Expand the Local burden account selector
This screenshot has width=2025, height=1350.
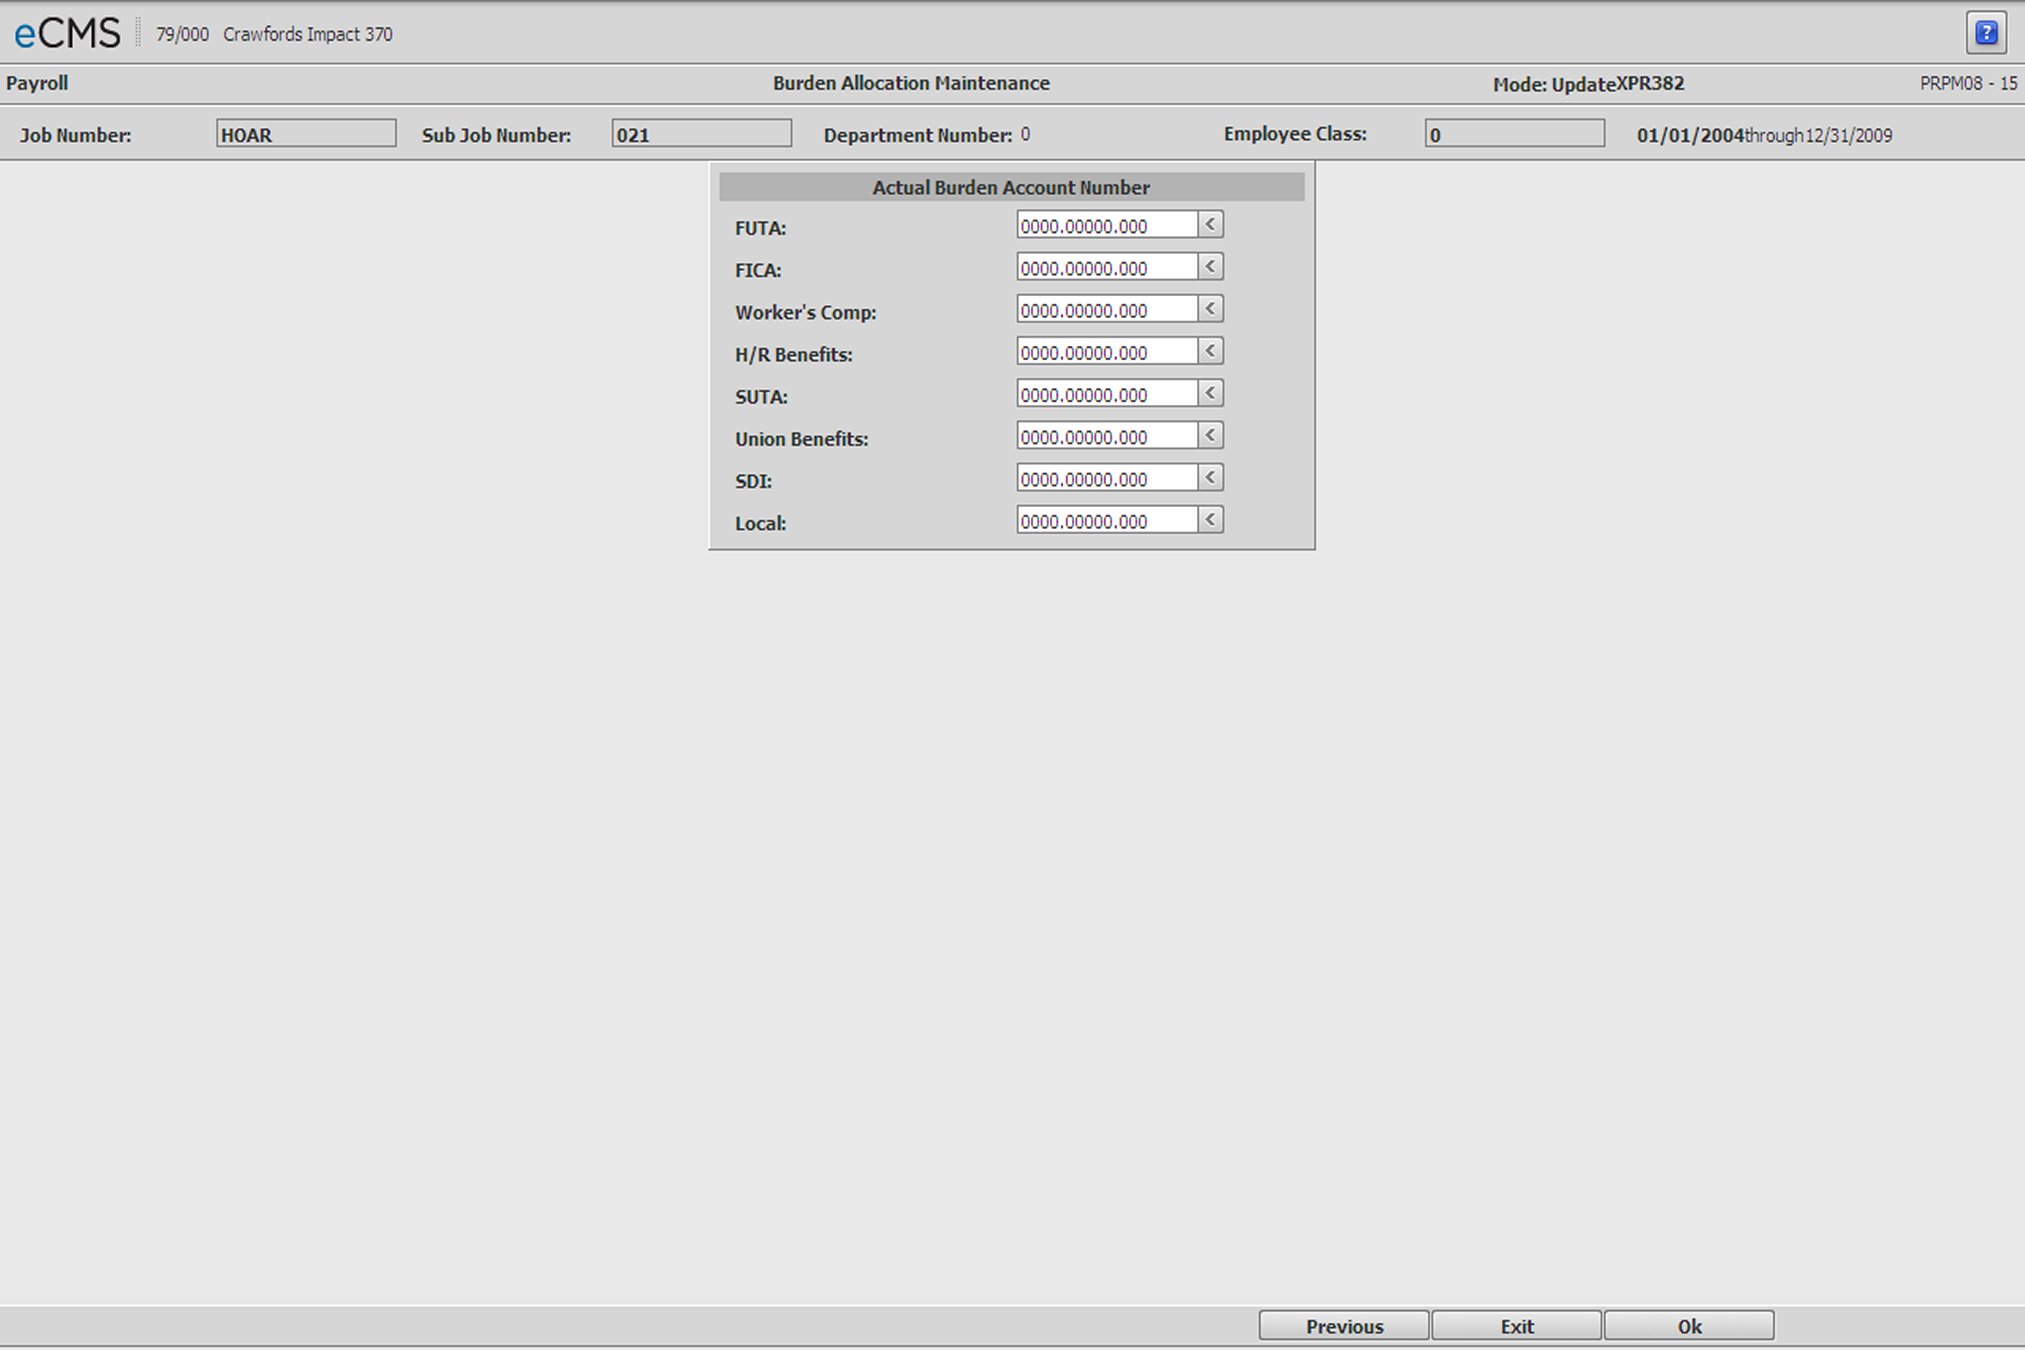tap(1211, 519)
